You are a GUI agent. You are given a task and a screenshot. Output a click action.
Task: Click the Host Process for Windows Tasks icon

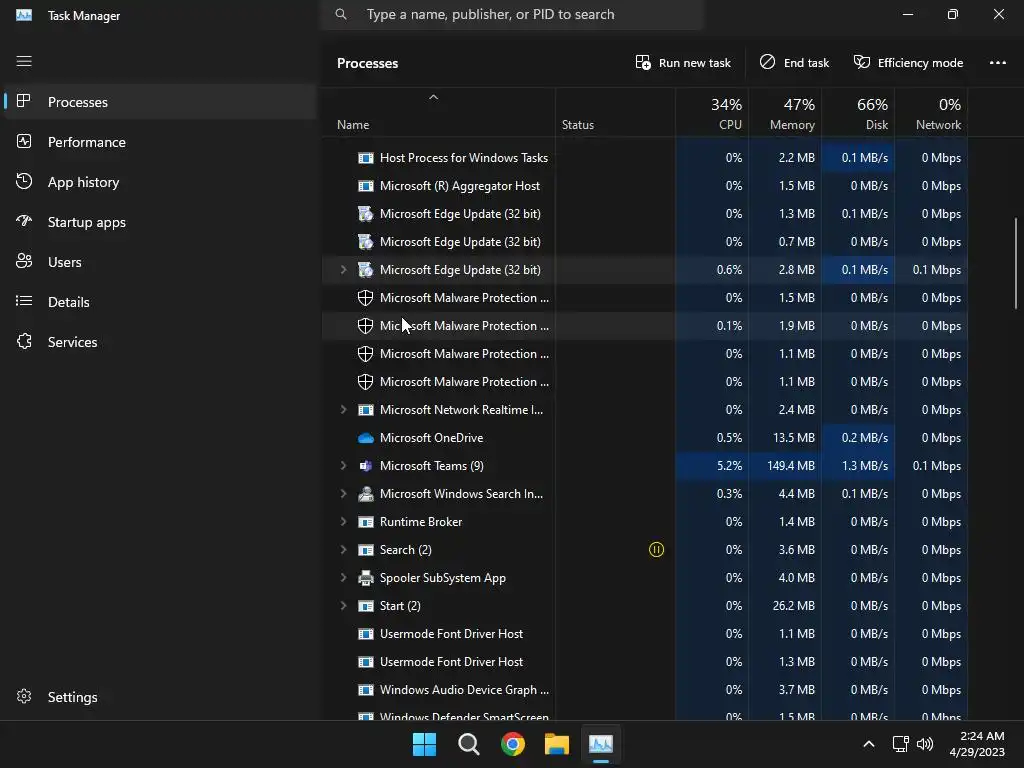coord(366,158)
